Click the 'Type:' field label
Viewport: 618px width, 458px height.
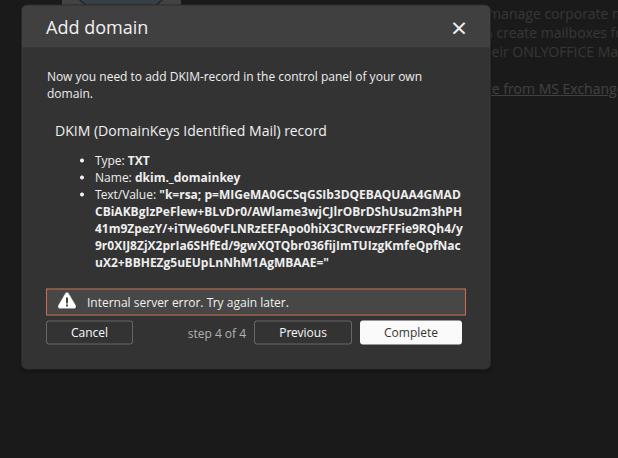pos(110,160)
